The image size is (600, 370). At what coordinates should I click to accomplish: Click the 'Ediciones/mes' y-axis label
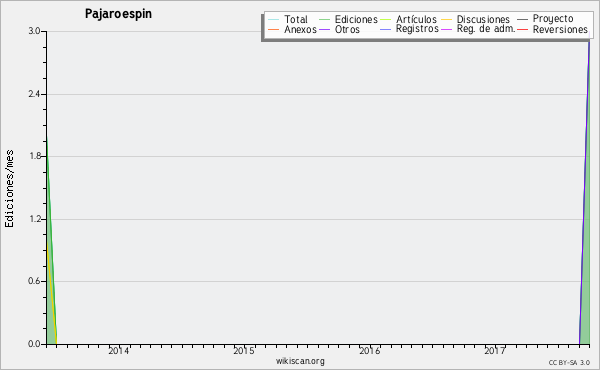[x=9, y=189]
